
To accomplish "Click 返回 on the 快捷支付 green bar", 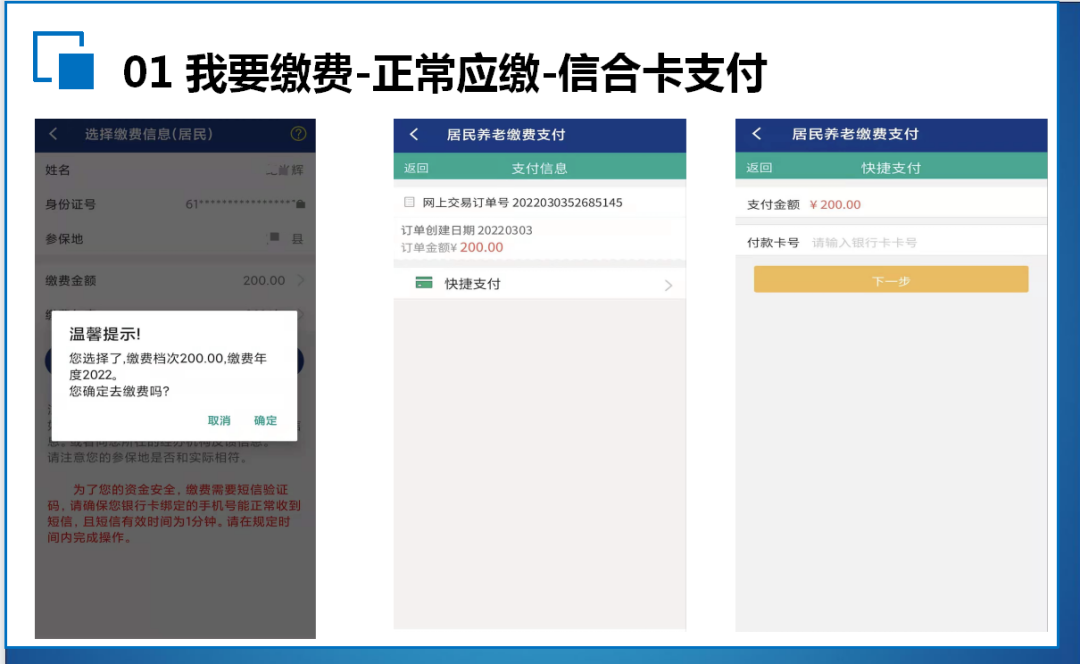I will click(x=759, y=167).
